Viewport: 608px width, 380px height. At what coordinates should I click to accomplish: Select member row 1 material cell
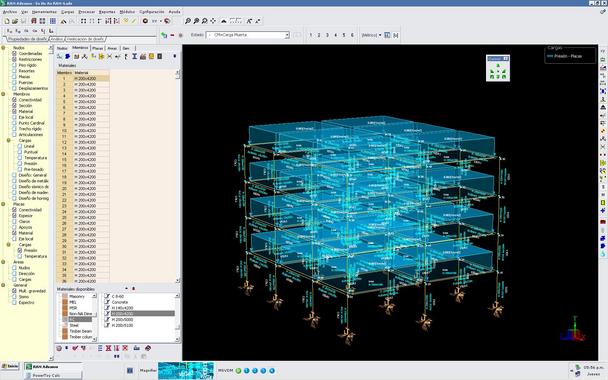(91, 79)
